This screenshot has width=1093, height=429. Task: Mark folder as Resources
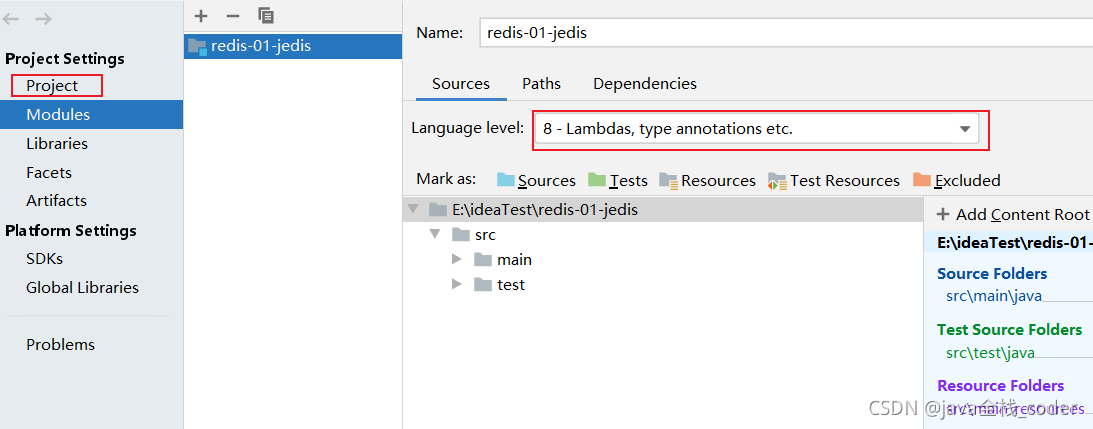click(708, 181)
